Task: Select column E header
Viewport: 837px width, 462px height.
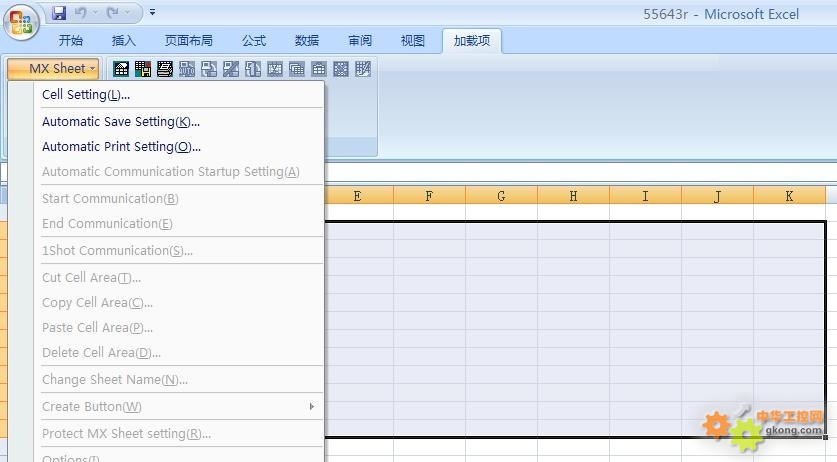Action: coord(357,195)
